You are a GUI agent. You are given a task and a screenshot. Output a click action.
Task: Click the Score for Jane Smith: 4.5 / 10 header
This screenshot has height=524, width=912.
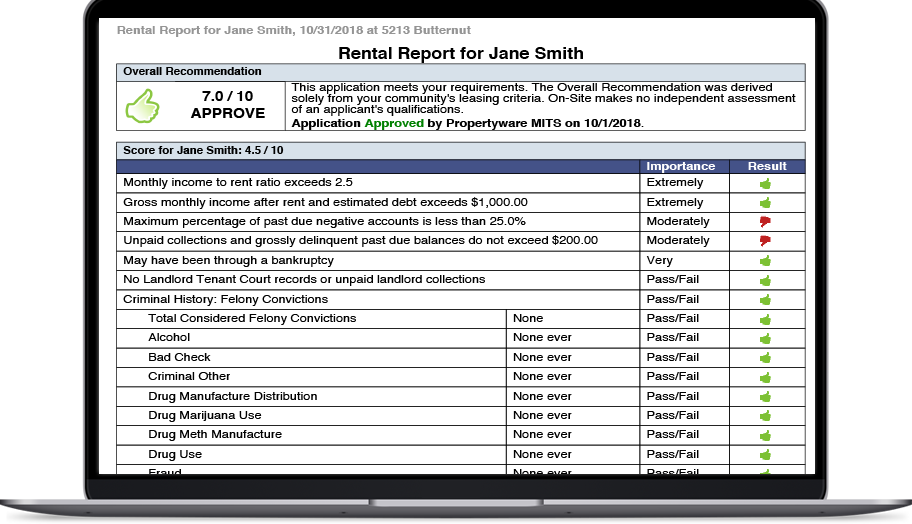(x=461, y=150)
